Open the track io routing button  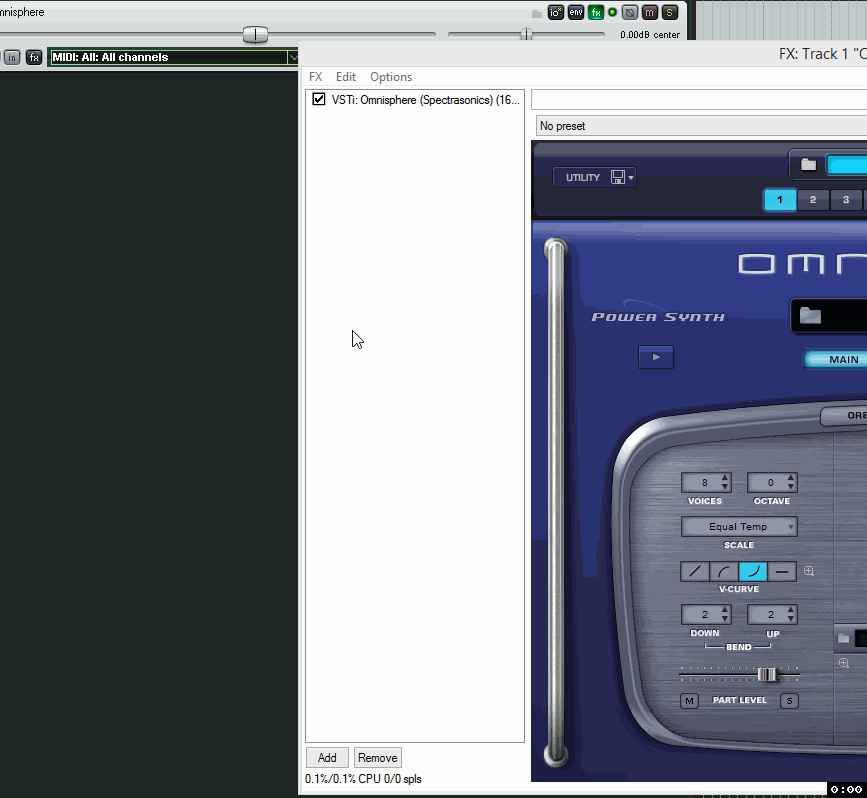point(556,12)
